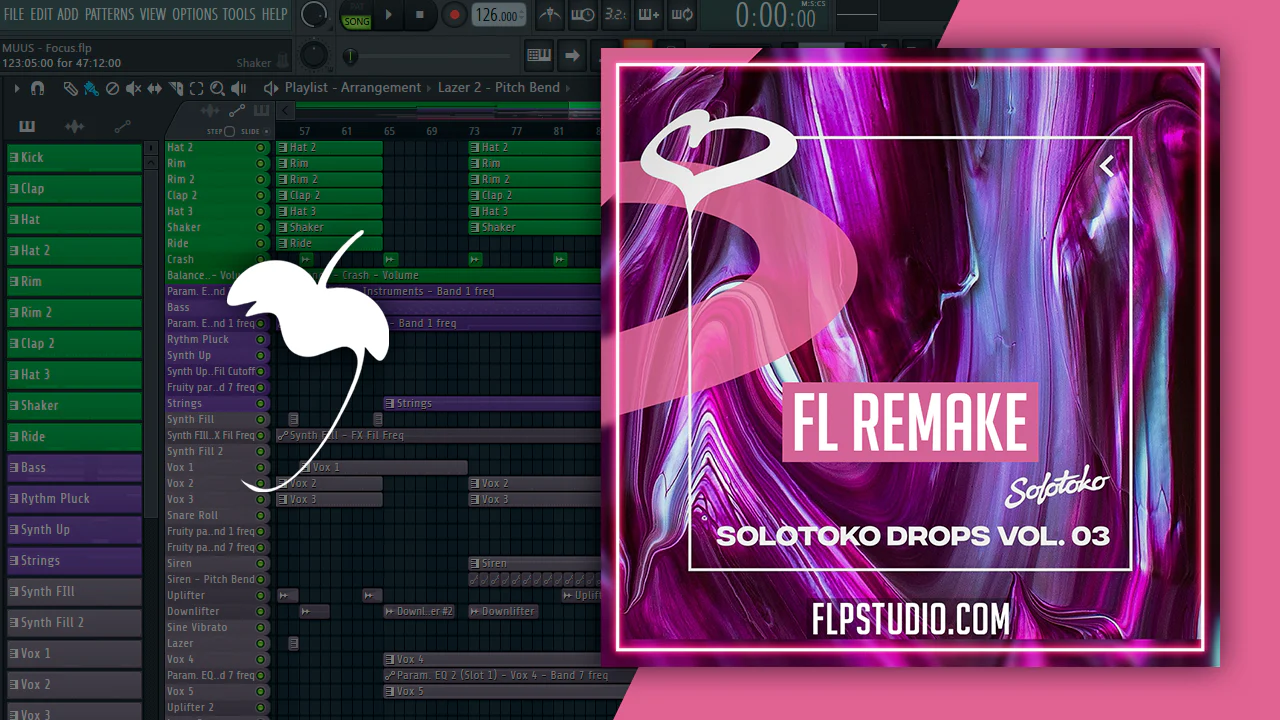Arm recording with the Record button
This screenshot has width=1280, height=720.
click(454, 15)
